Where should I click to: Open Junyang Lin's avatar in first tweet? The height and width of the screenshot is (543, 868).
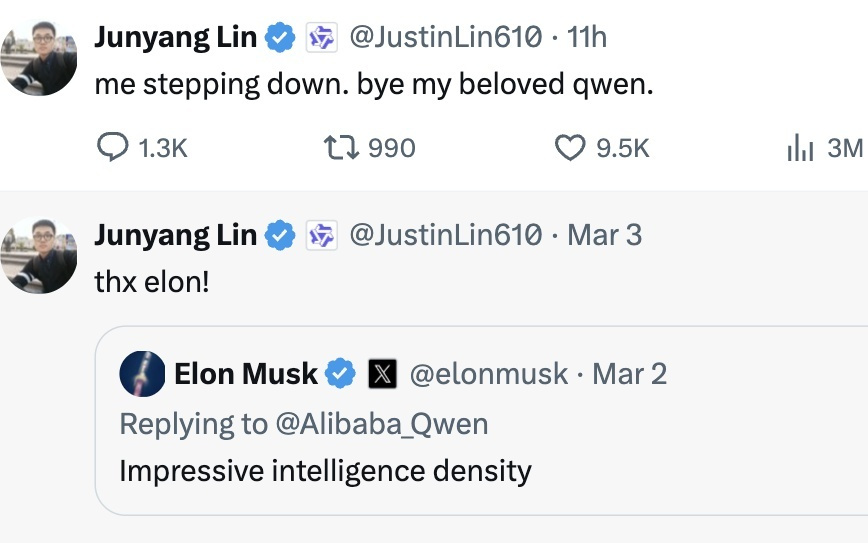[x=39, y=58]
